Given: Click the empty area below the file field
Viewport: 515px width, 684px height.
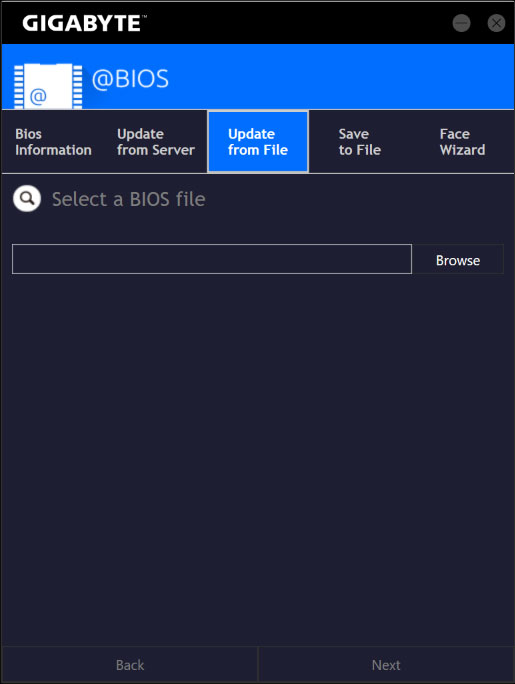Looking at the screenshot, I should point(258,460).
